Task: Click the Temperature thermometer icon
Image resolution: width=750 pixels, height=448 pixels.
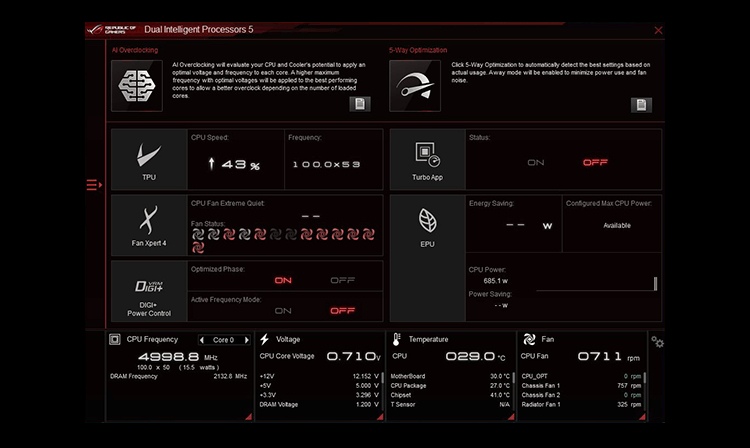Action: click(397, 339)
